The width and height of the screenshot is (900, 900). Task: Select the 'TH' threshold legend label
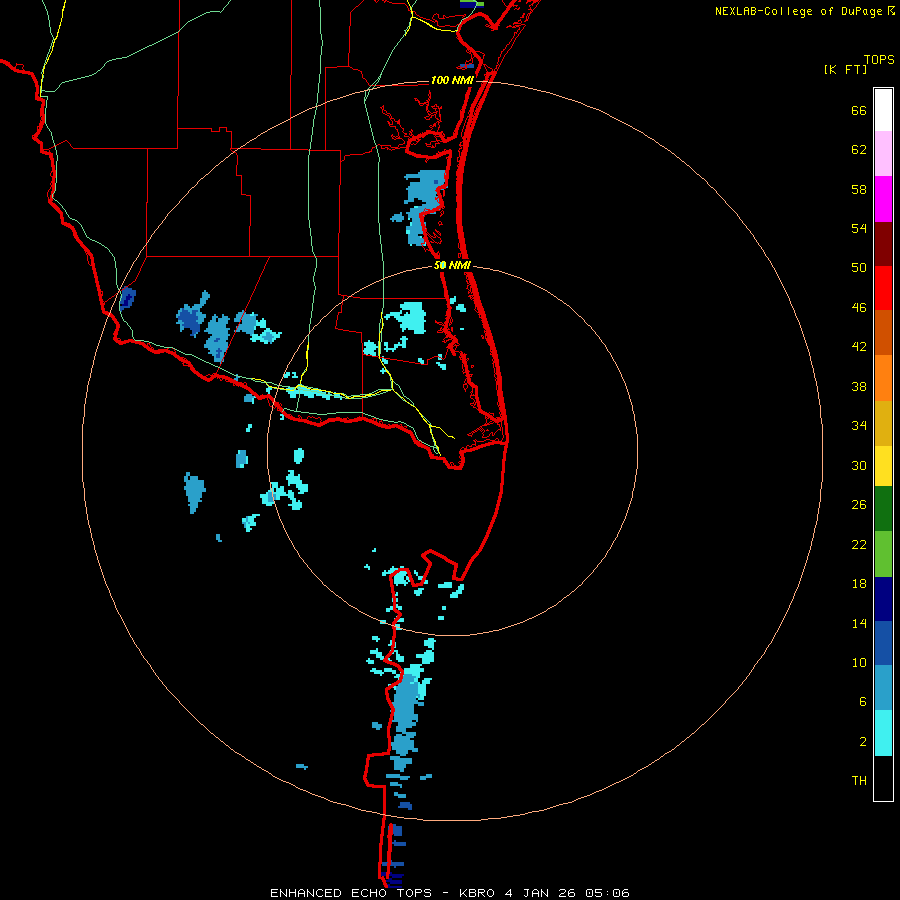click(859, 781)
